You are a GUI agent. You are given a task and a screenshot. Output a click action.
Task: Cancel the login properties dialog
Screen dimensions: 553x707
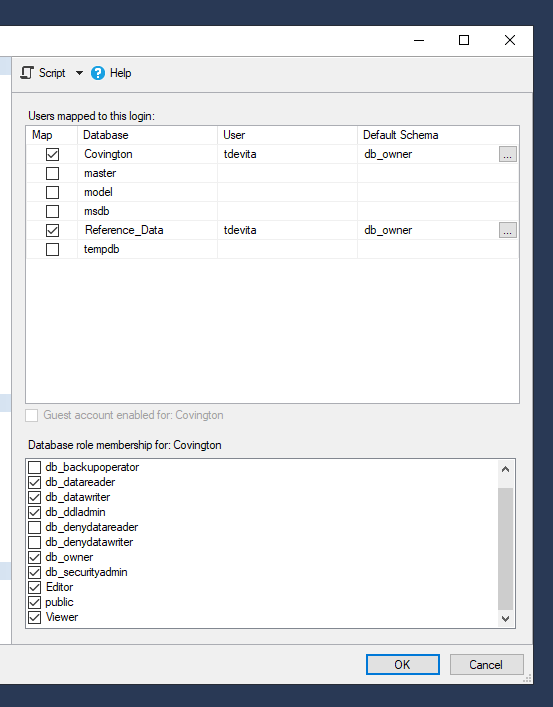tap(486, 665)
